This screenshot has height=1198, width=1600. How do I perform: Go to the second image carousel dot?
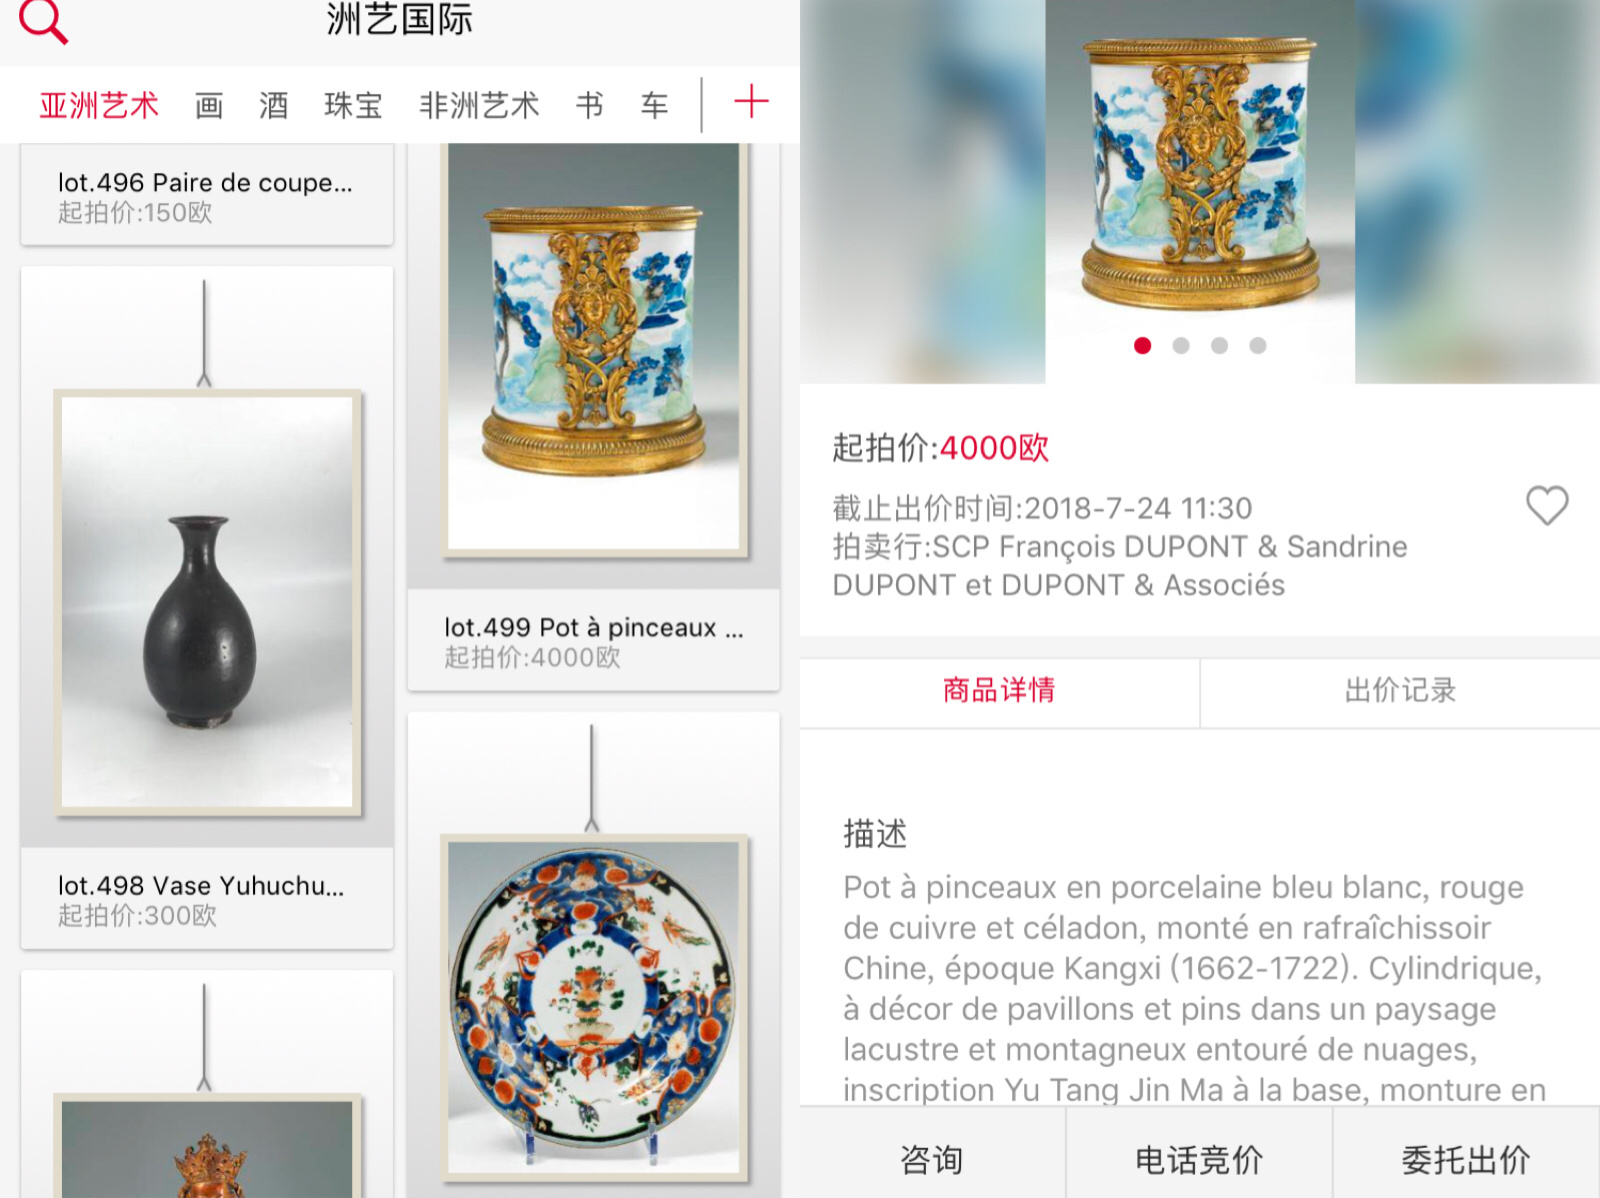tap(1181, 345)
